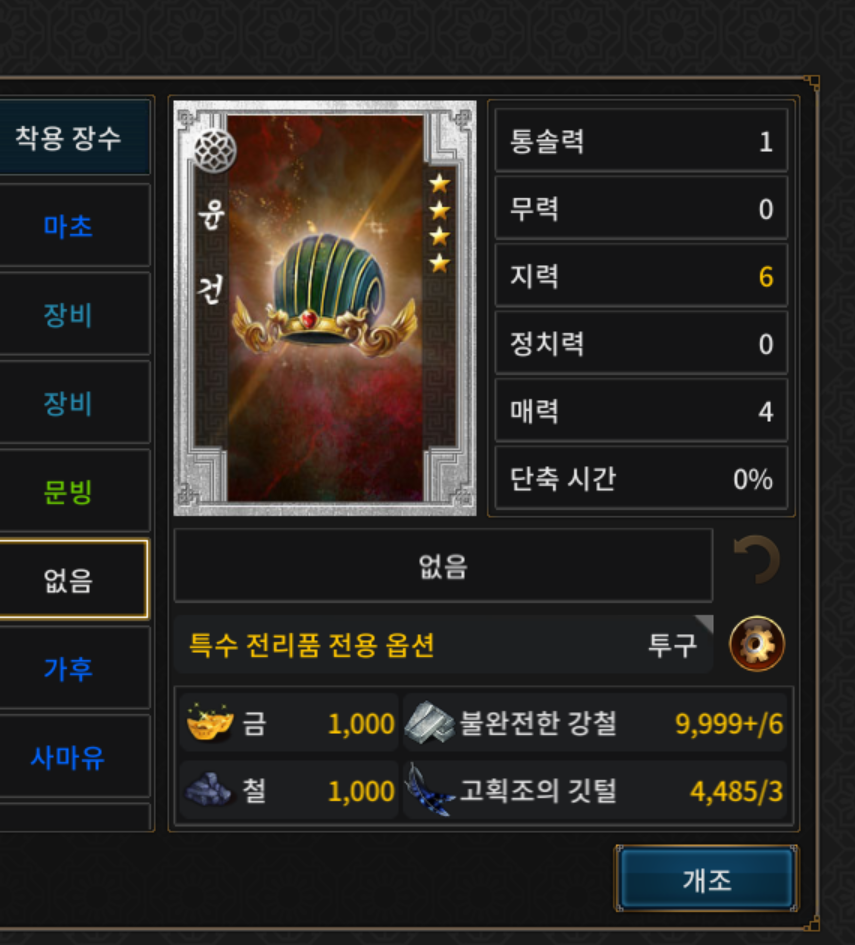Screen dimensions: 855x945
Task: Click the gold ingot 금 icon
Action: [x=209, y=721]
